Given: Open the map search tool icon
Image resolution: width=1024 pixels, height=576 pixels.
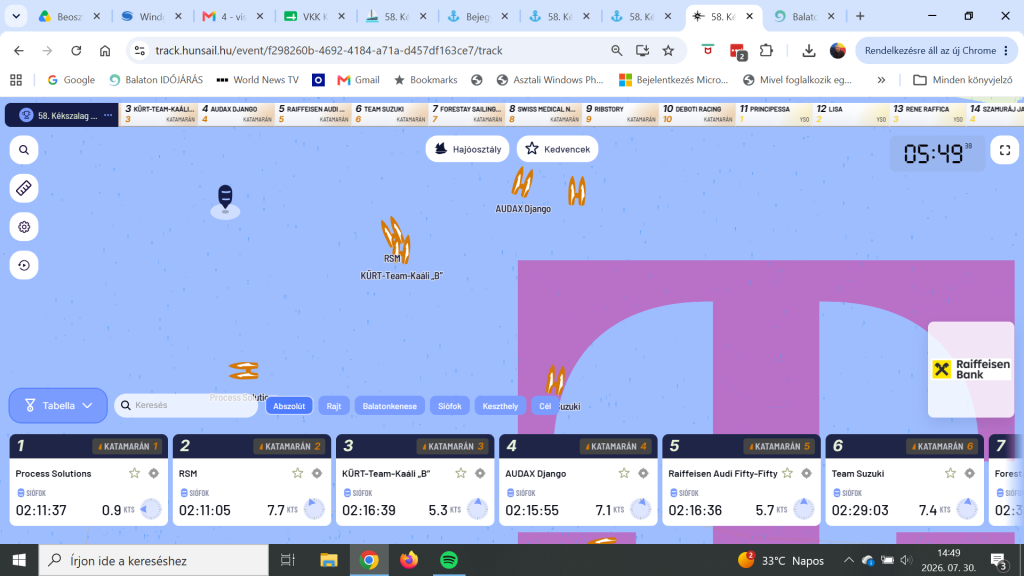Looking at the screenshot, I should 24,150.
